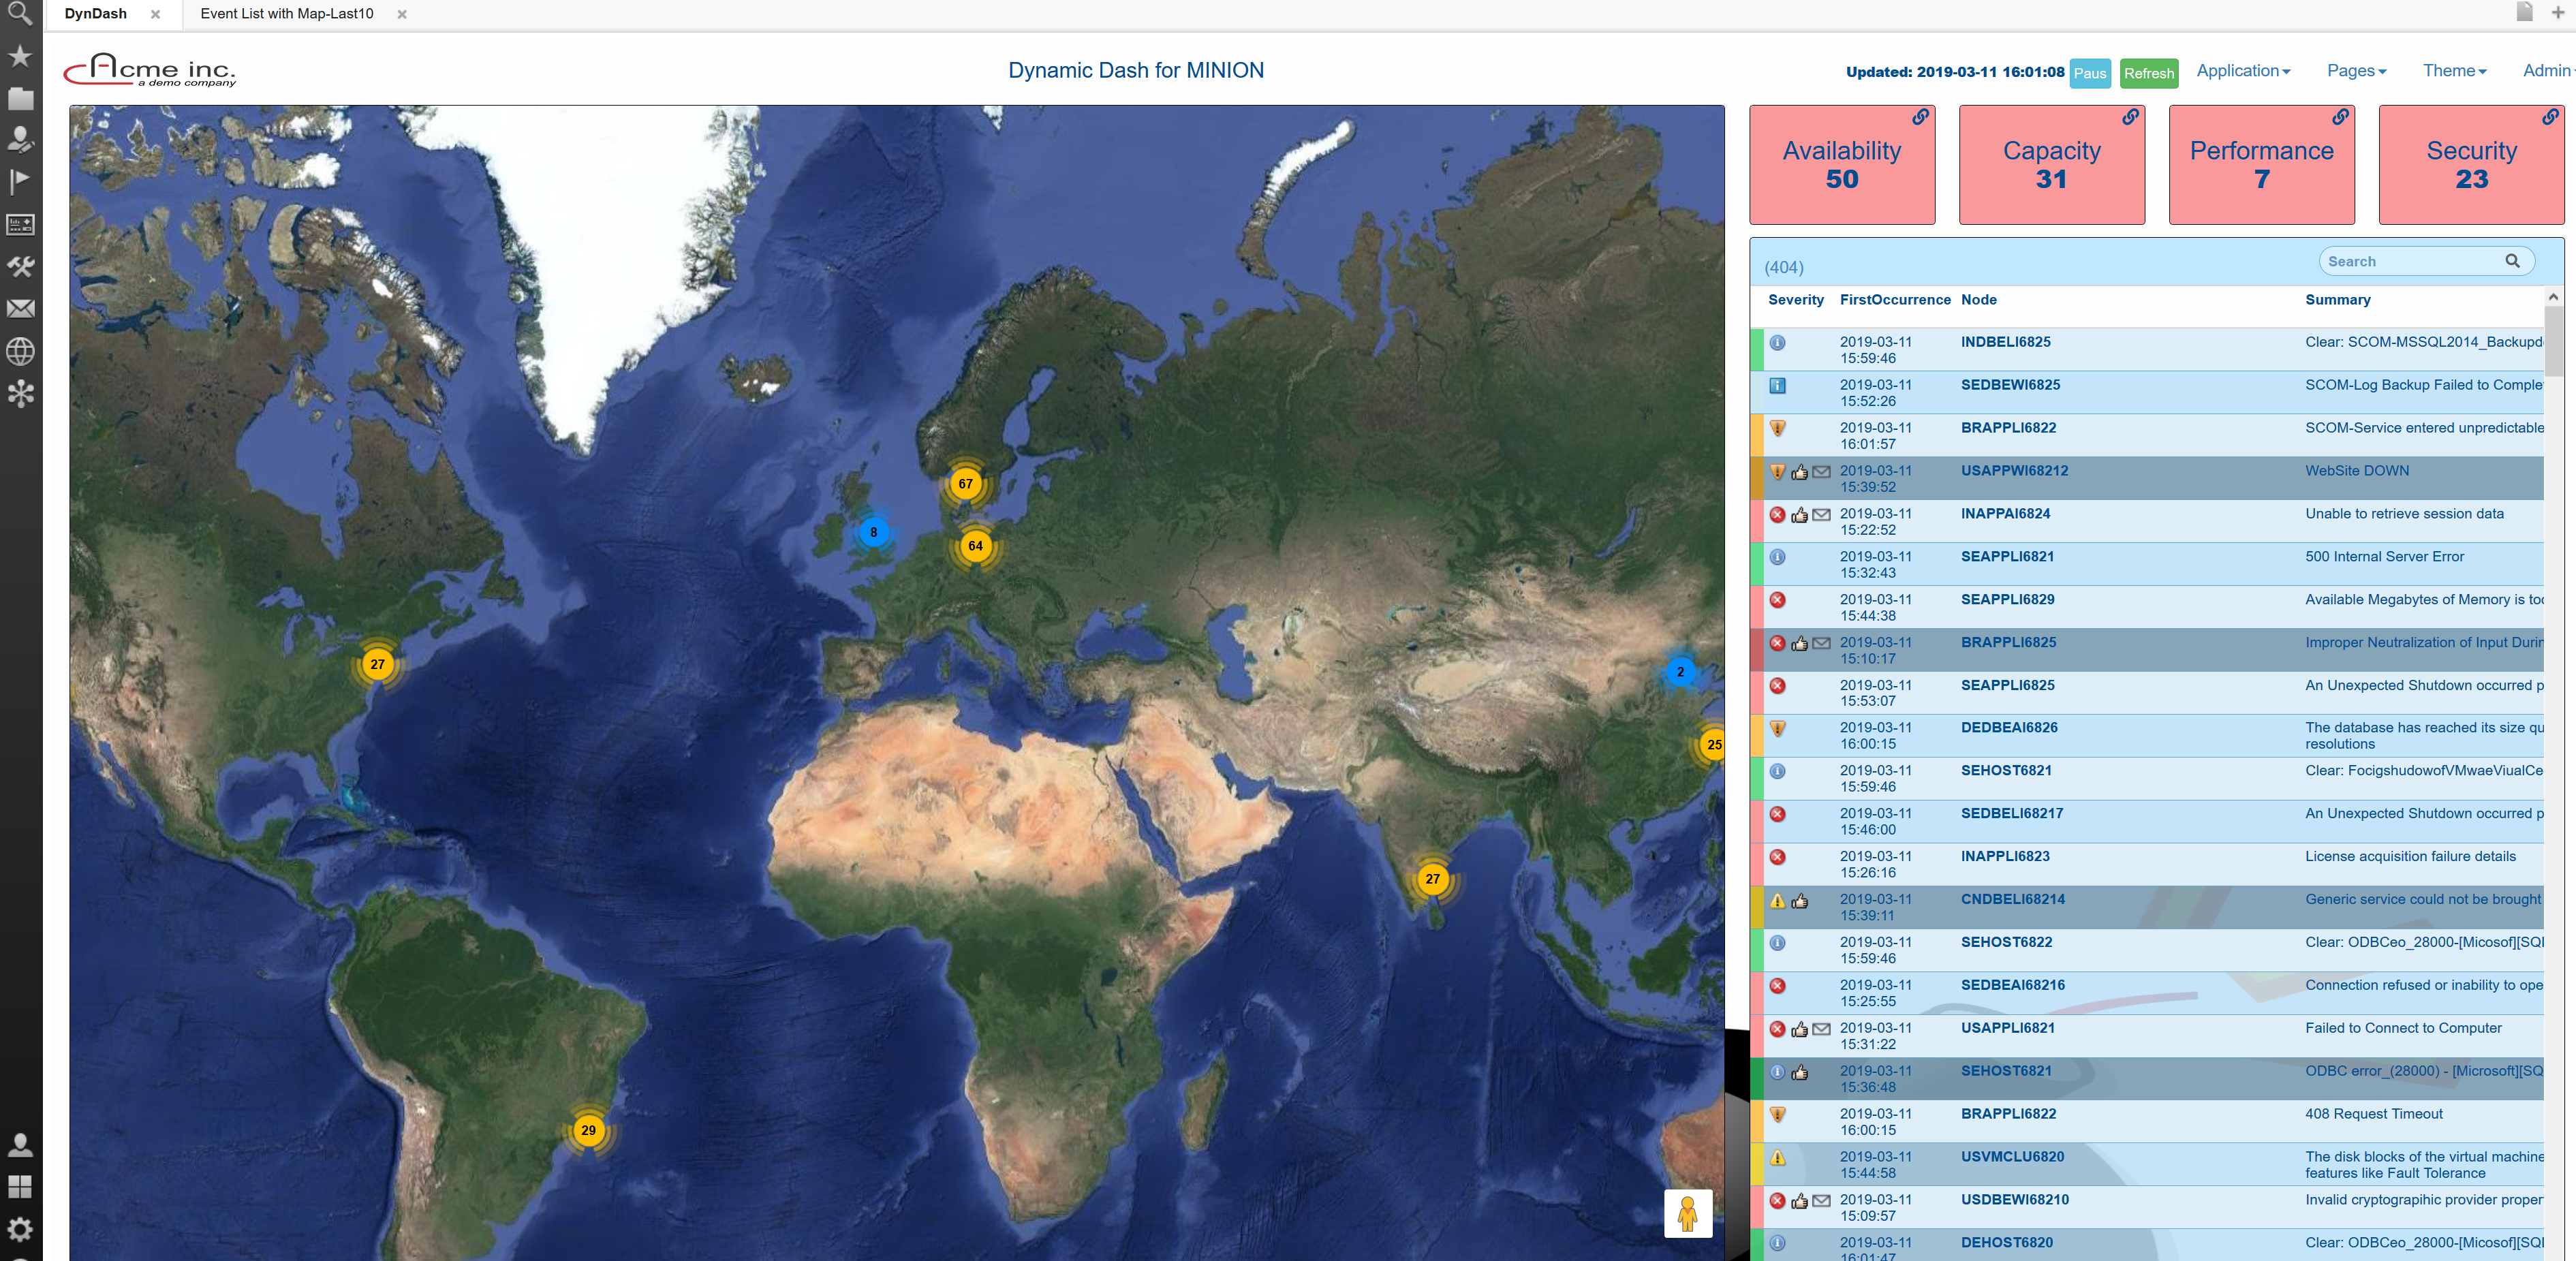The height and width of the screenshot is (1261, 2576).
Task: Expand the Application dropdown menu
Action: [2242, 71]
